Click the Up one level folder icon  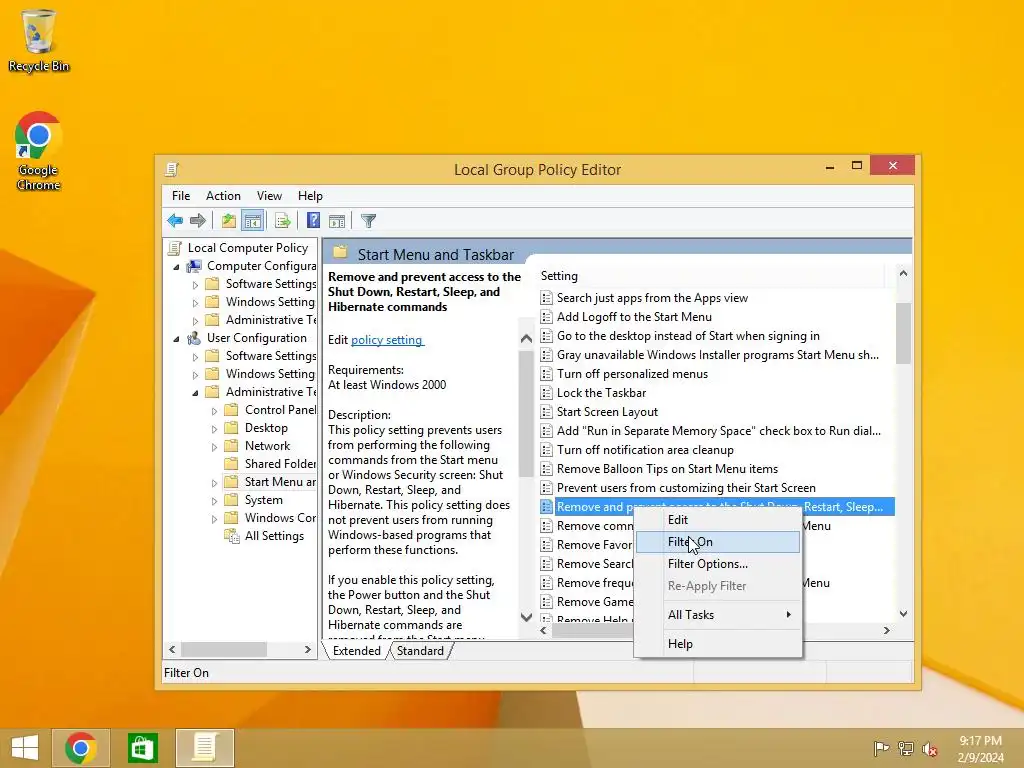(228, 221)
